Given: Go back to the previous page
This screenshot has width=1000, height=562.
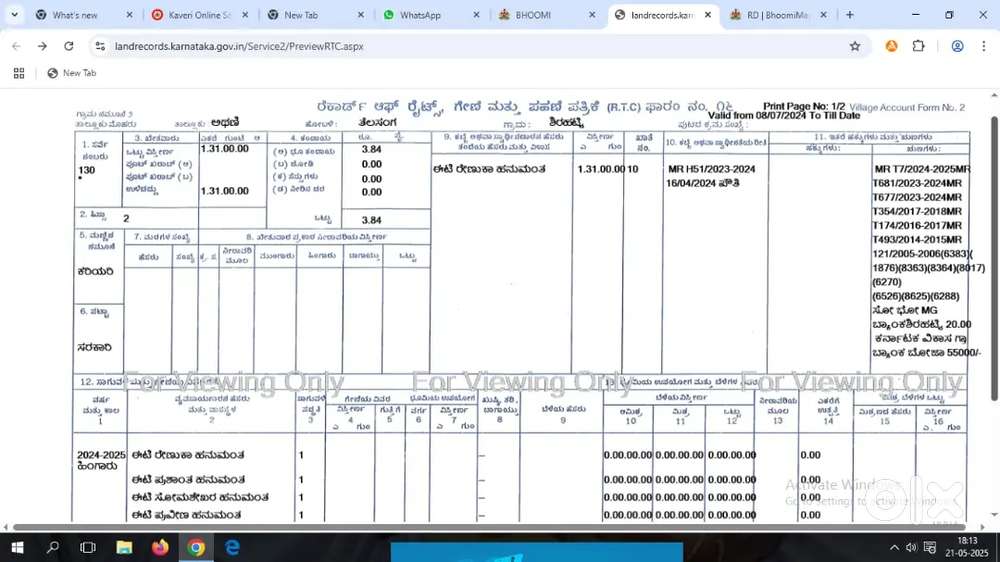Looking at the screenshot, I should coord(17,46).
